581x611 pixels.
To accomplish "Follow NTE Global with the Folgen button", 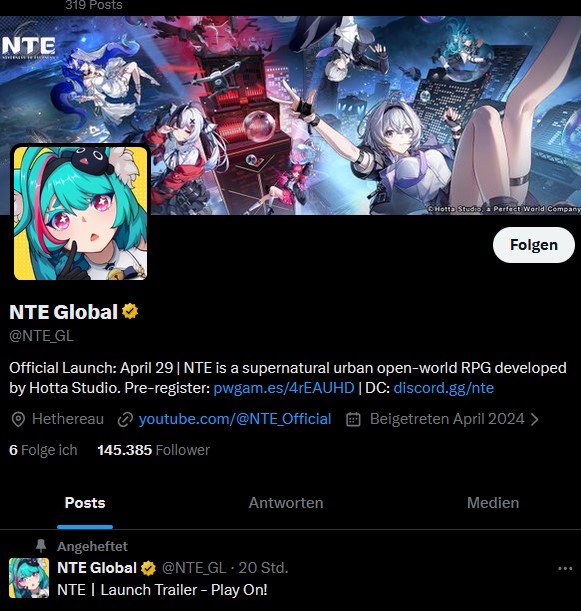I will point(533,245).
